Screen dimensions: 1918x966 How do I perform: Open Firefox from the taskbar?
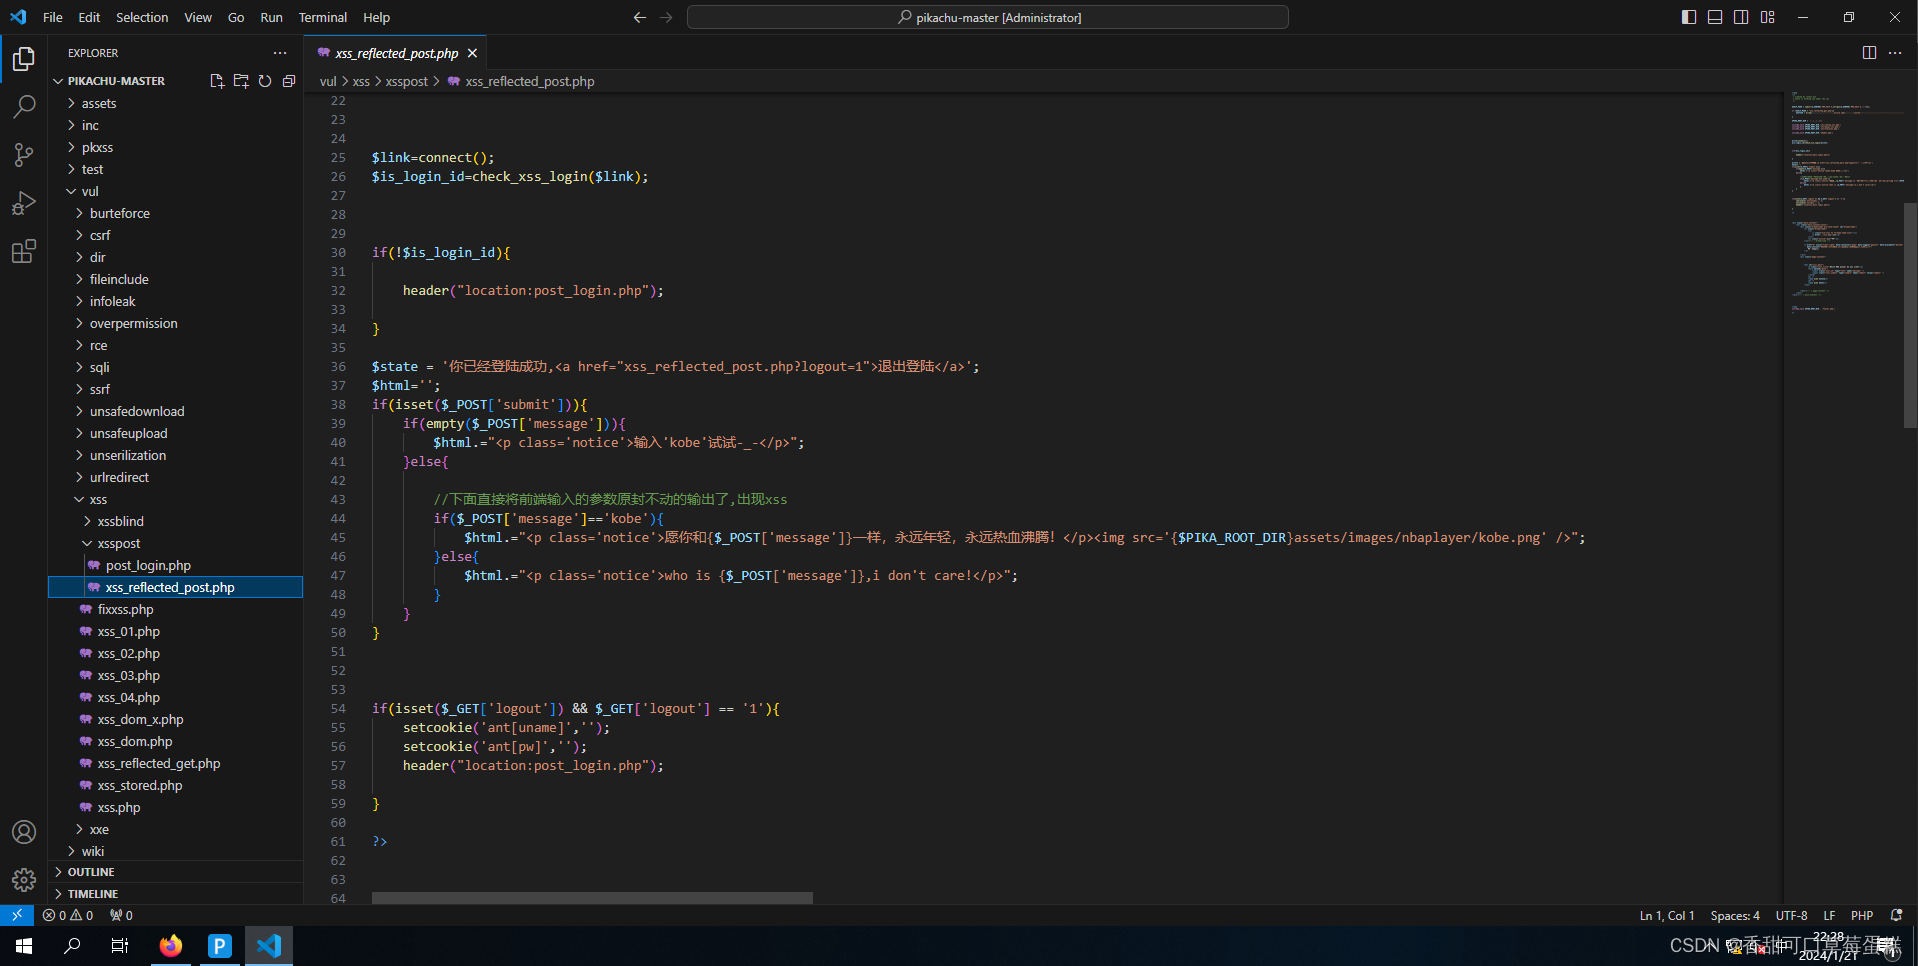(x=171, y=945)
